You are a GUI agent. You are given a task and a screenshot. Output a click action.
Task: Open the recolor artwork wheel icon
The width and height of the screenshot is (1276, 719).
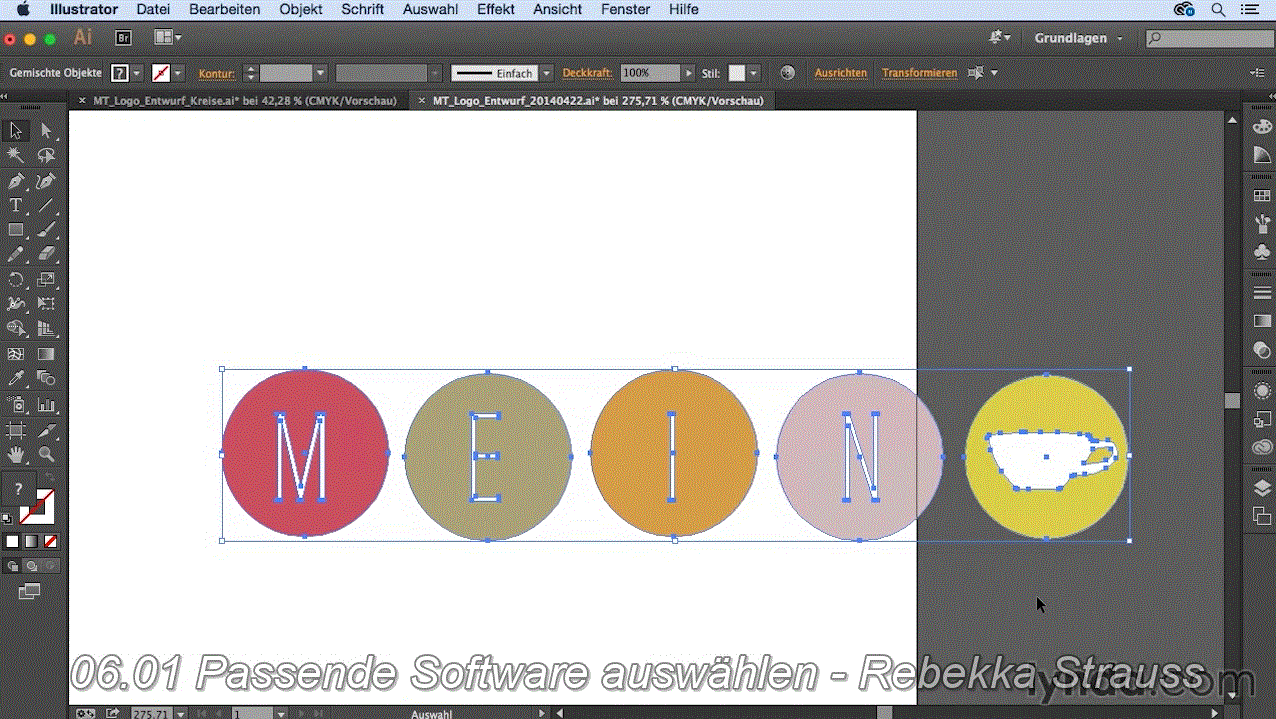788,73
